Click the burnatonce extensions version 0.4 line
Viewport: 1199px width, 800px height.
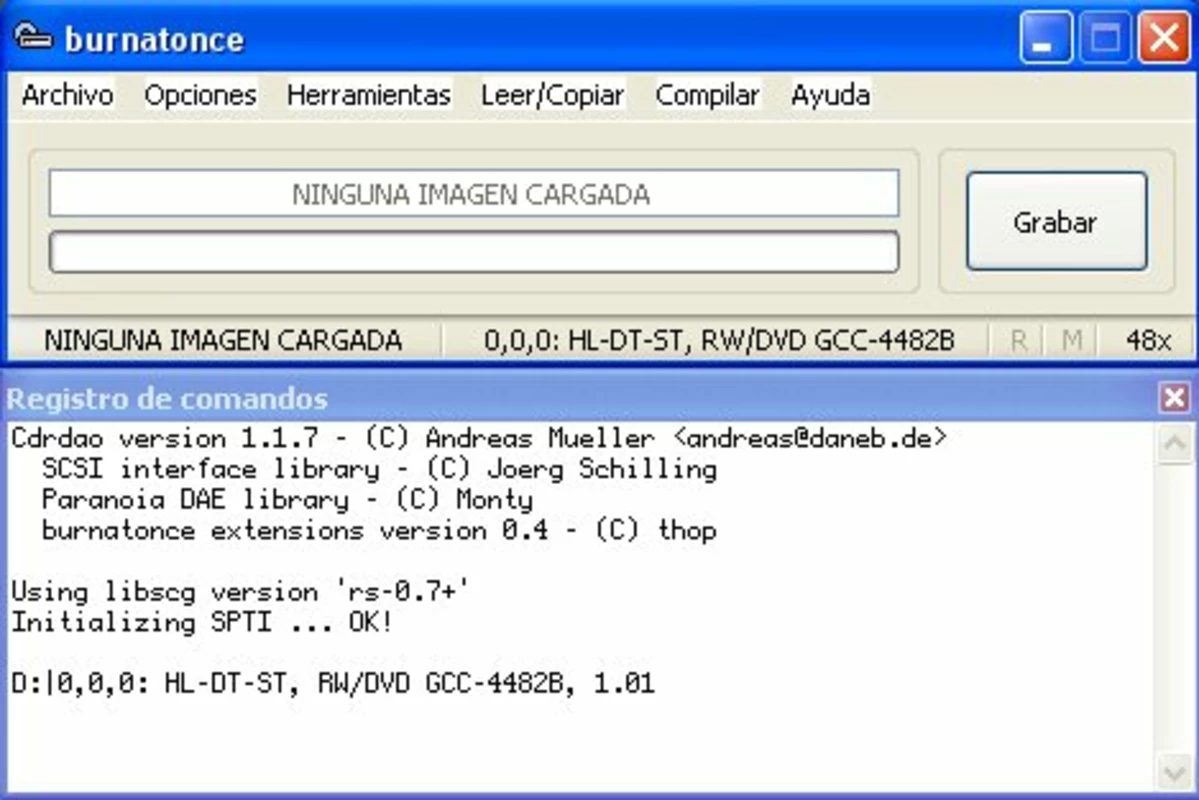pyautogui.click(x=379, y=530)
